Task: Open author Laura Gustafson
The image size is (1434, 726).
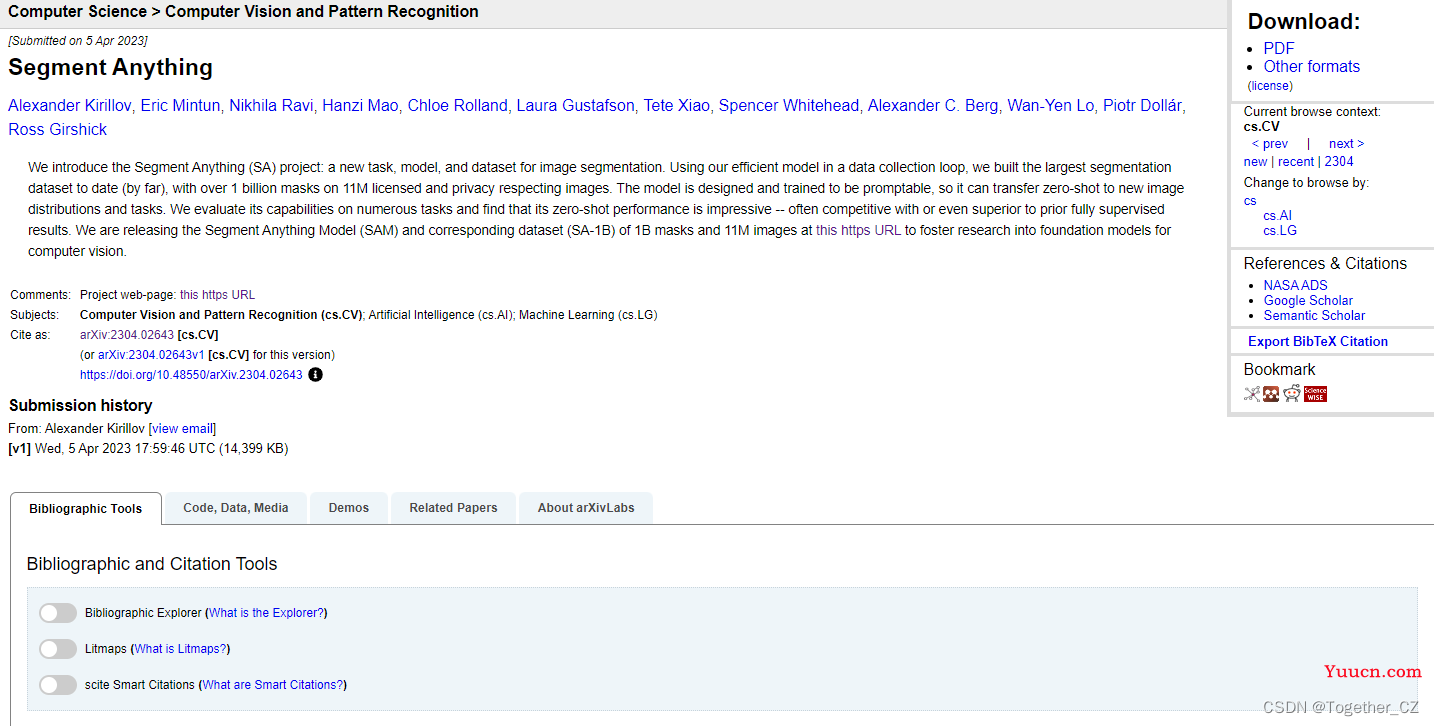Action: pos(575,106)
